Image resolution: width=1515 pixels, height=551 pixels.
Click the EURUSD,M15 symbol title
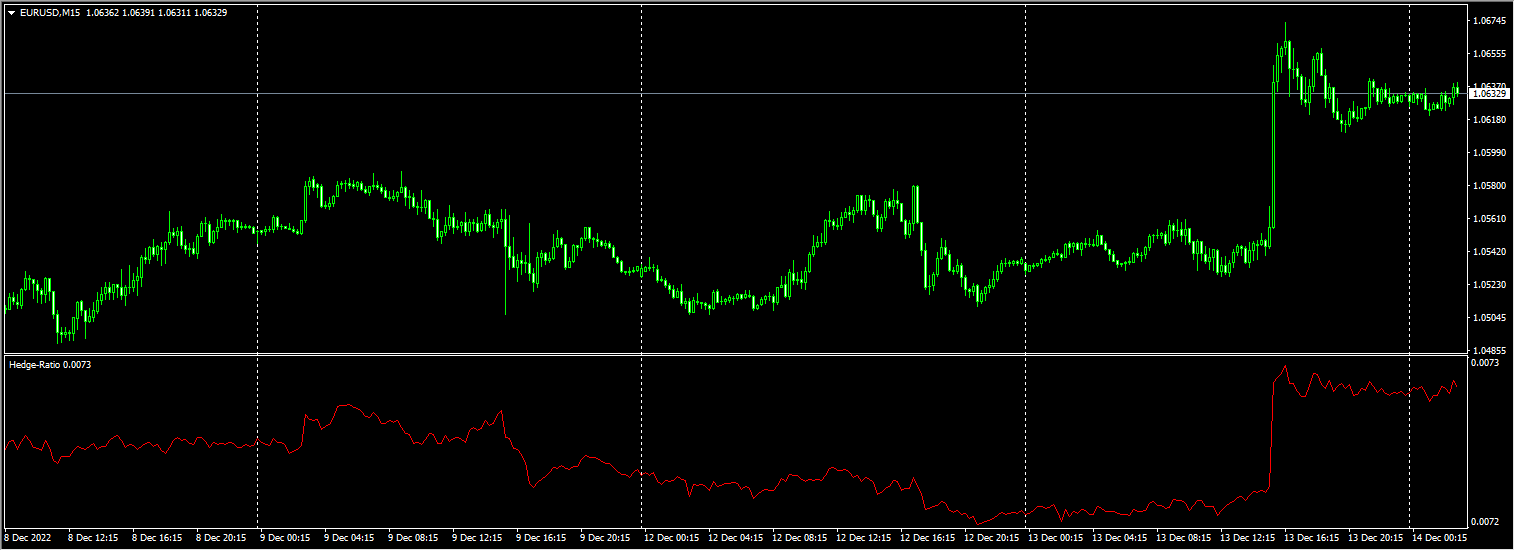pyautogui.click(x=50, y=14)
